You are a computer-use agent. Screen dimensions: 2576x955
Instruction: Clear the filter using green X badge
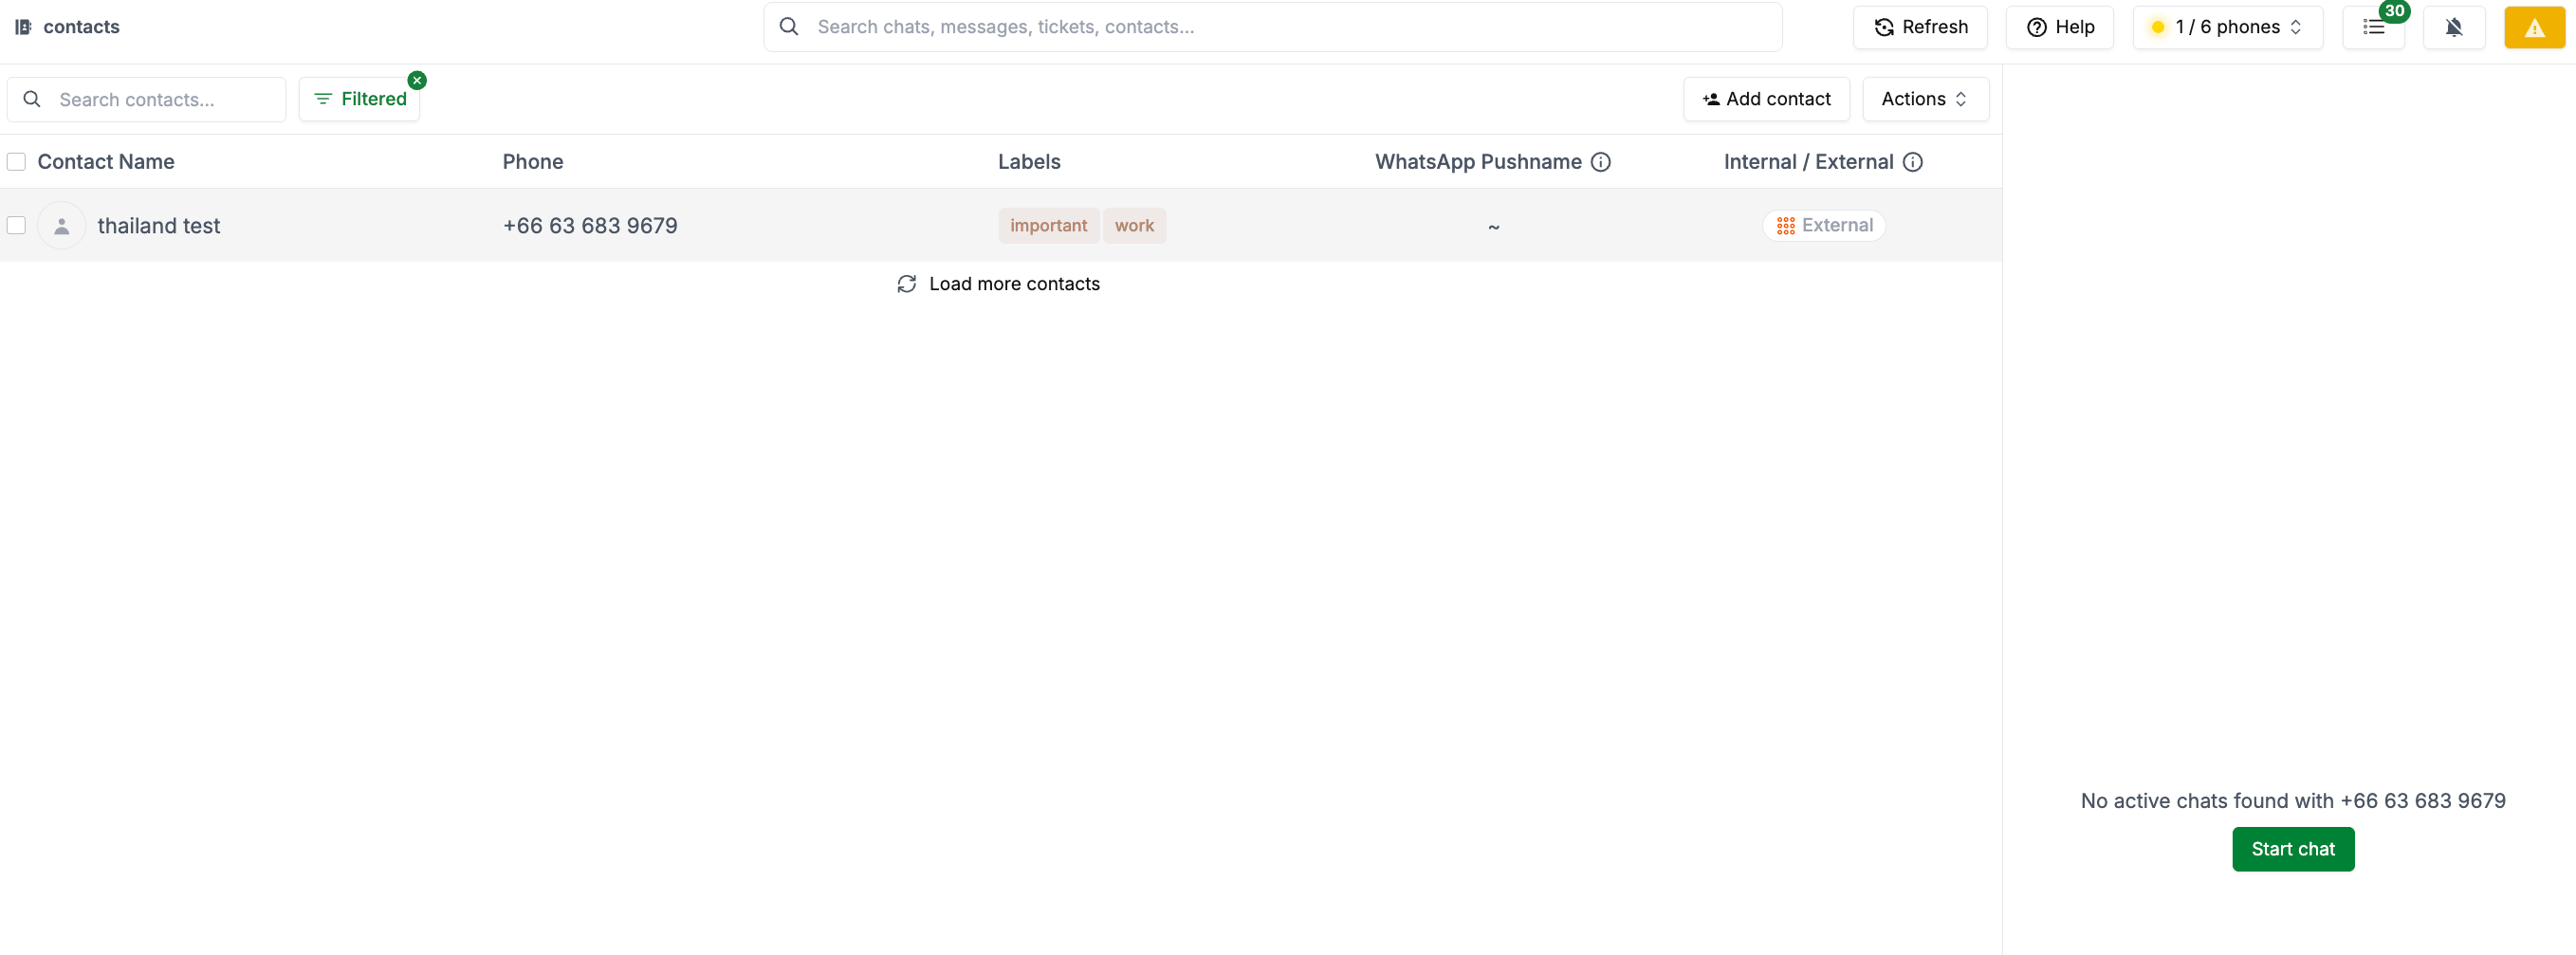click(x=417, y=80)
